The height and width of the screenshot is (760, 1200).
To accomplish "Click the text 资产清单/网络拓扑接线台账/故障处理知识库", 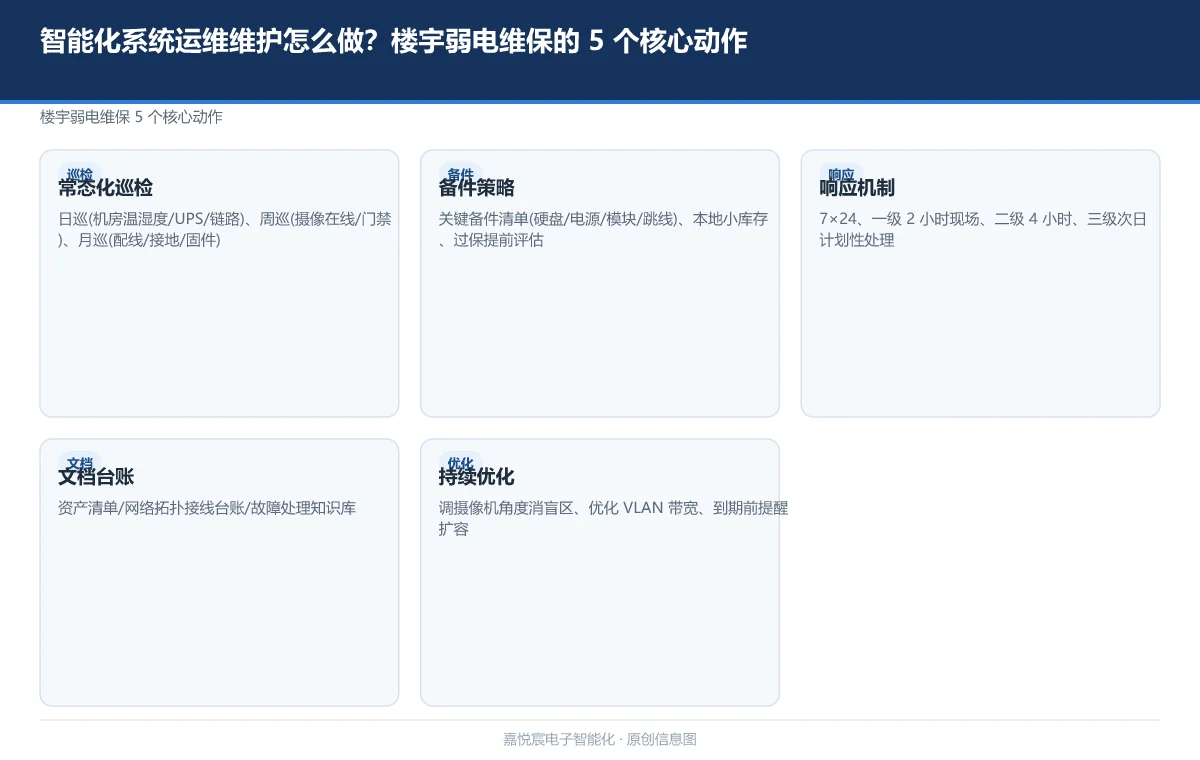I will pyautogui.click(x=207, y=508).
